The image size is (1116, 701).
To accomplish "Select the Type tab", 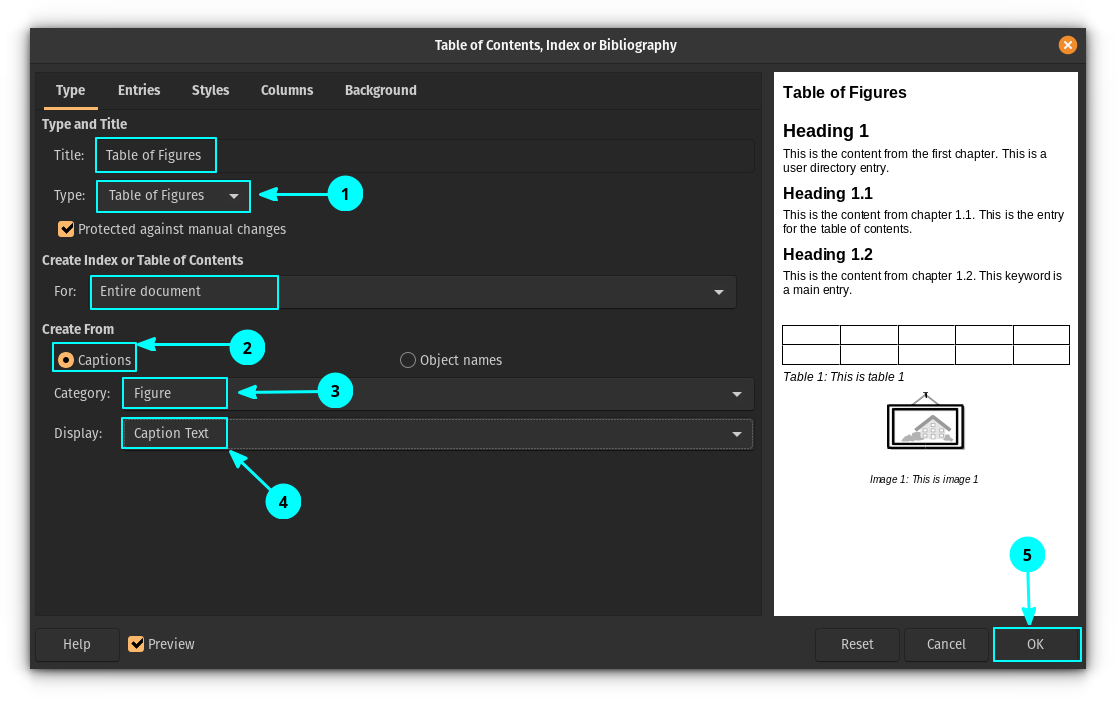I will coord(70,90).
